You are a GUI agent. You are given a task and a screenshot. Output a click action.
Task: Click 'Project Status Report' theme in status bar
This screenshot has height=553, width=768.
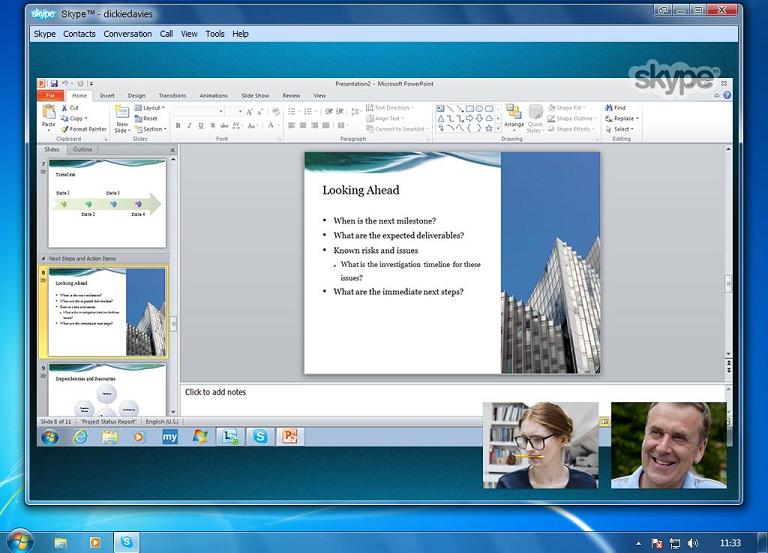coord(108,421)
